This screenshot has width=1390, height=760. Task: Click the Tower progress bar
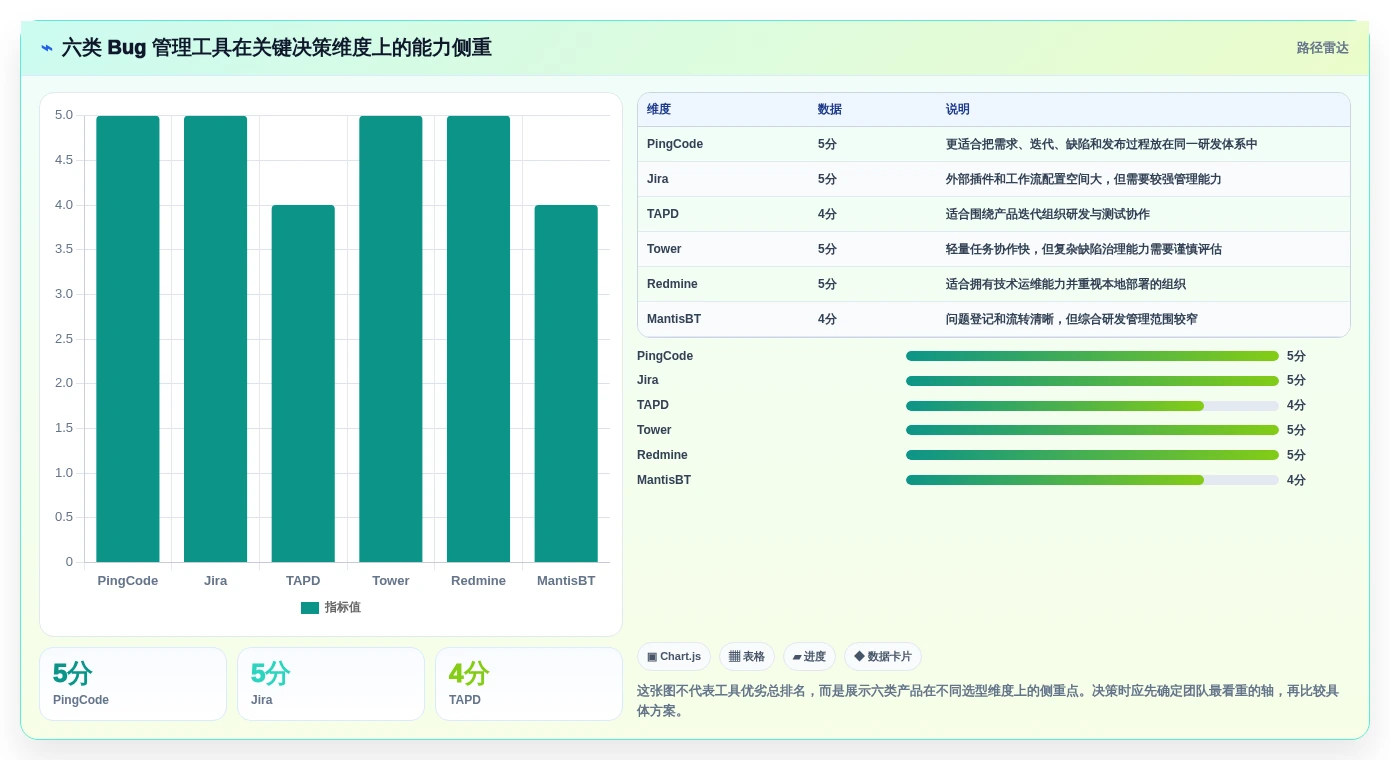coord(1092,430)
